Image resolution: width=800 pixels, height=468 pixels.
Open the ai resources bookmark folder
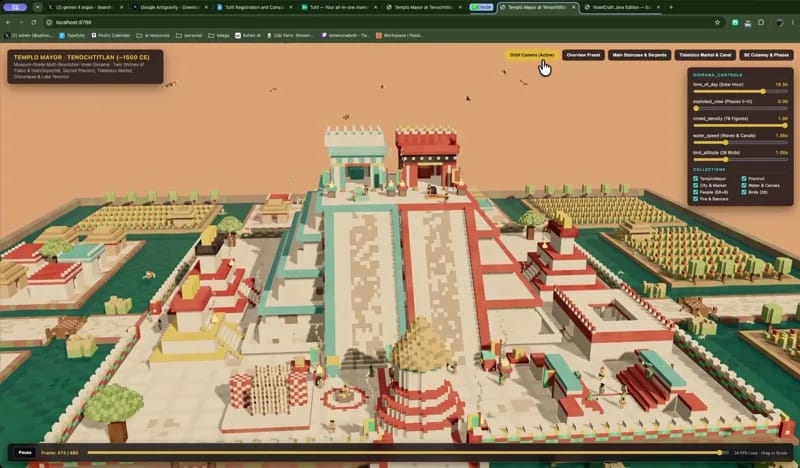153,36
